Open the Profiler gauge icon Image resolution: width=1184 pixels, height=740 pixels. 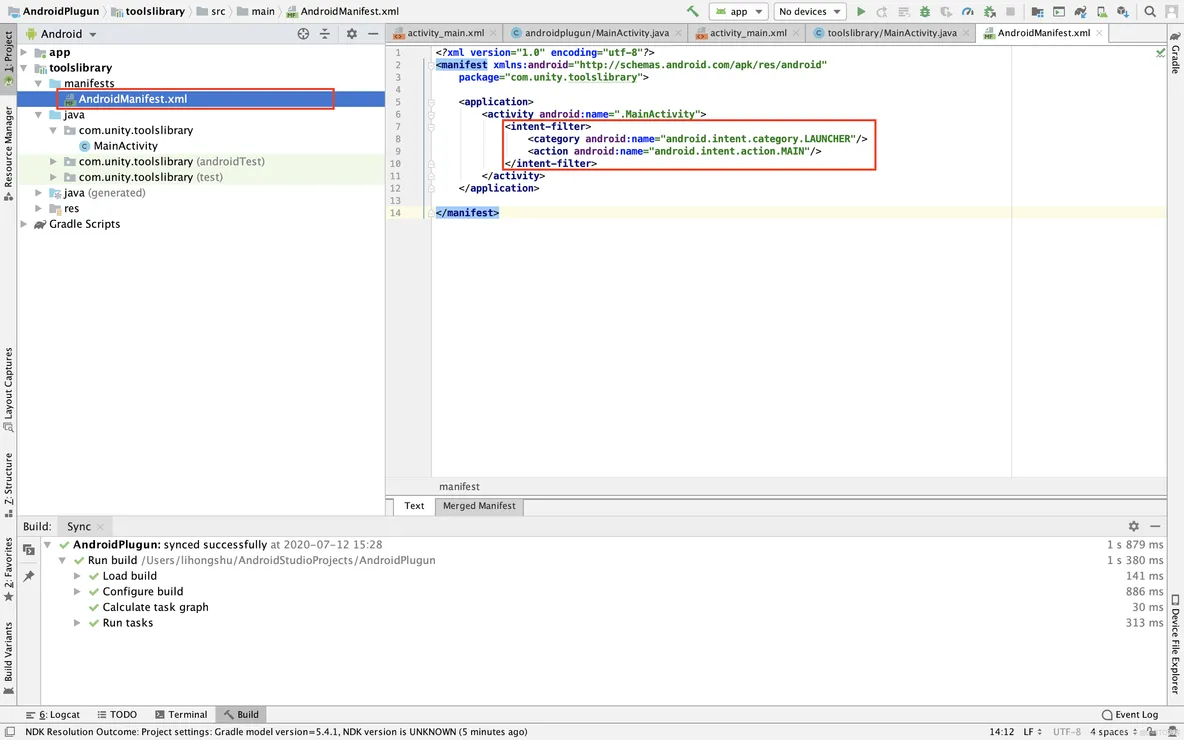967,11
